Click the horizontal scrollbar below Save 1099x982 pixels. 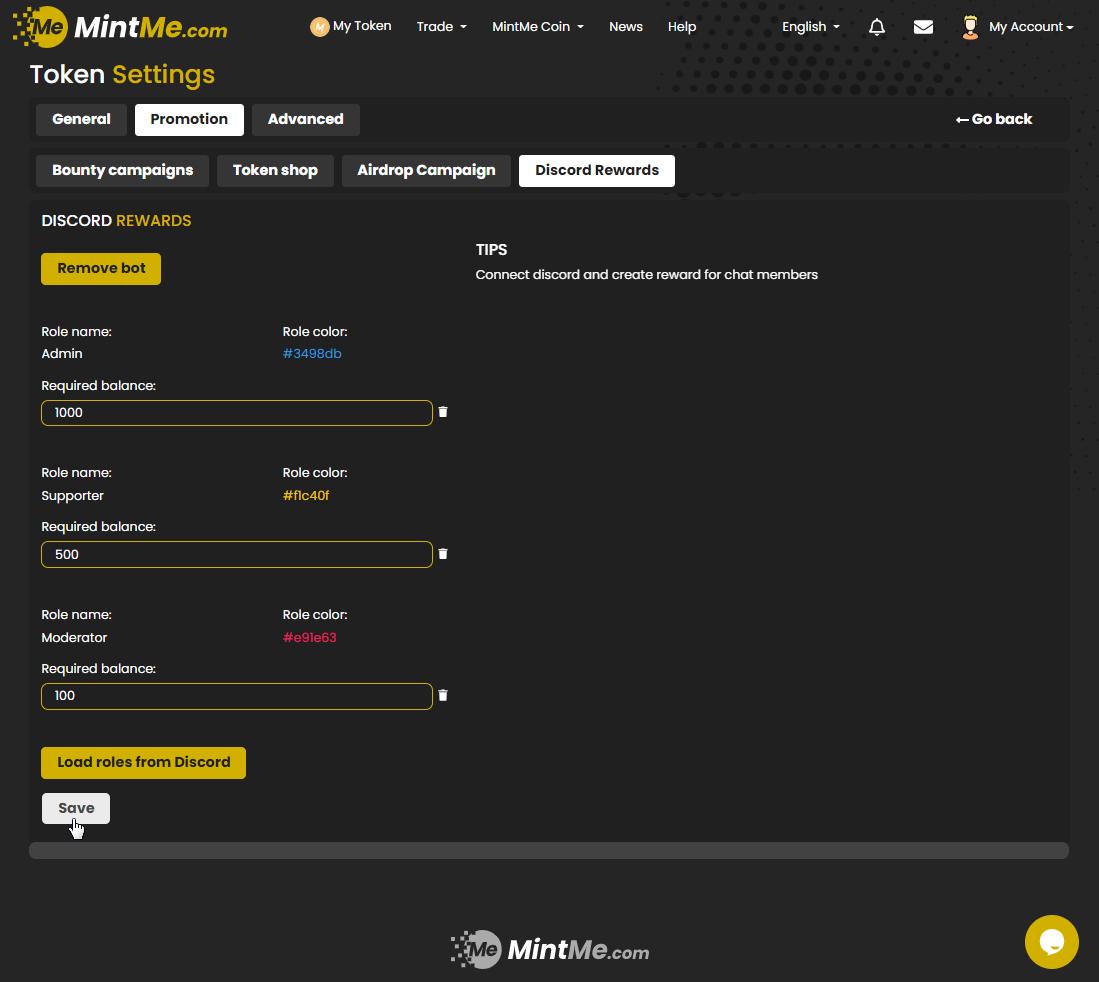click(548, 851)
